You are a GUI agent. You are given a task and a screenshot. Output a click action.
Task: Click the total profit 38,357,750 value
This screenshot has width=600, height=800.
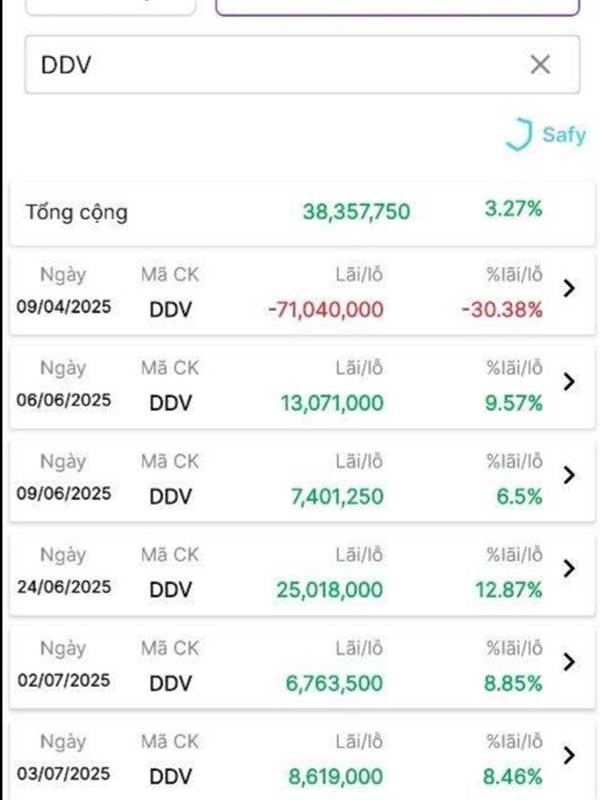pos(356,212)
